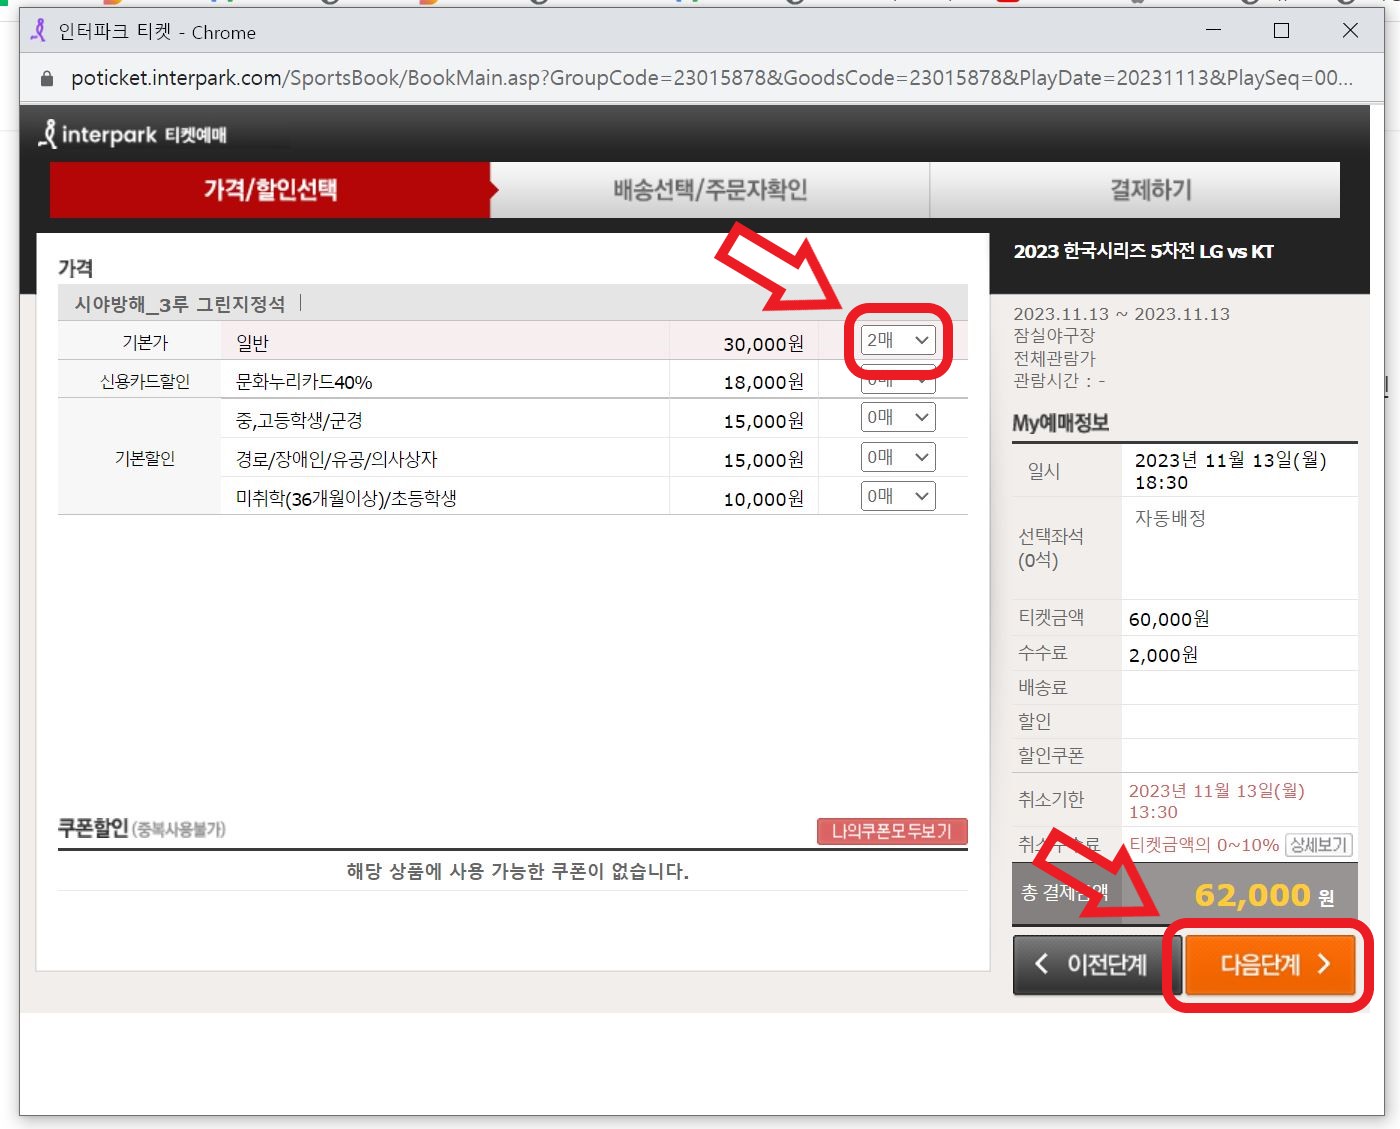1400x1129 pixels.
Task: Click the 일반 price type label
Action: pos(252,343)
